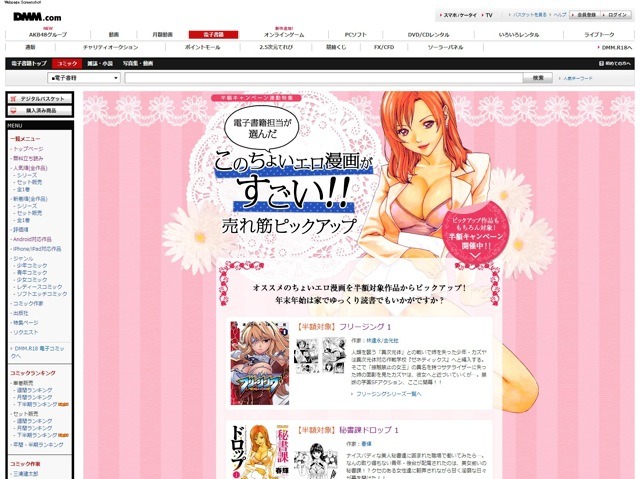
Task: Click the 購入済み商品 button
Action: (x=40, y=111)
